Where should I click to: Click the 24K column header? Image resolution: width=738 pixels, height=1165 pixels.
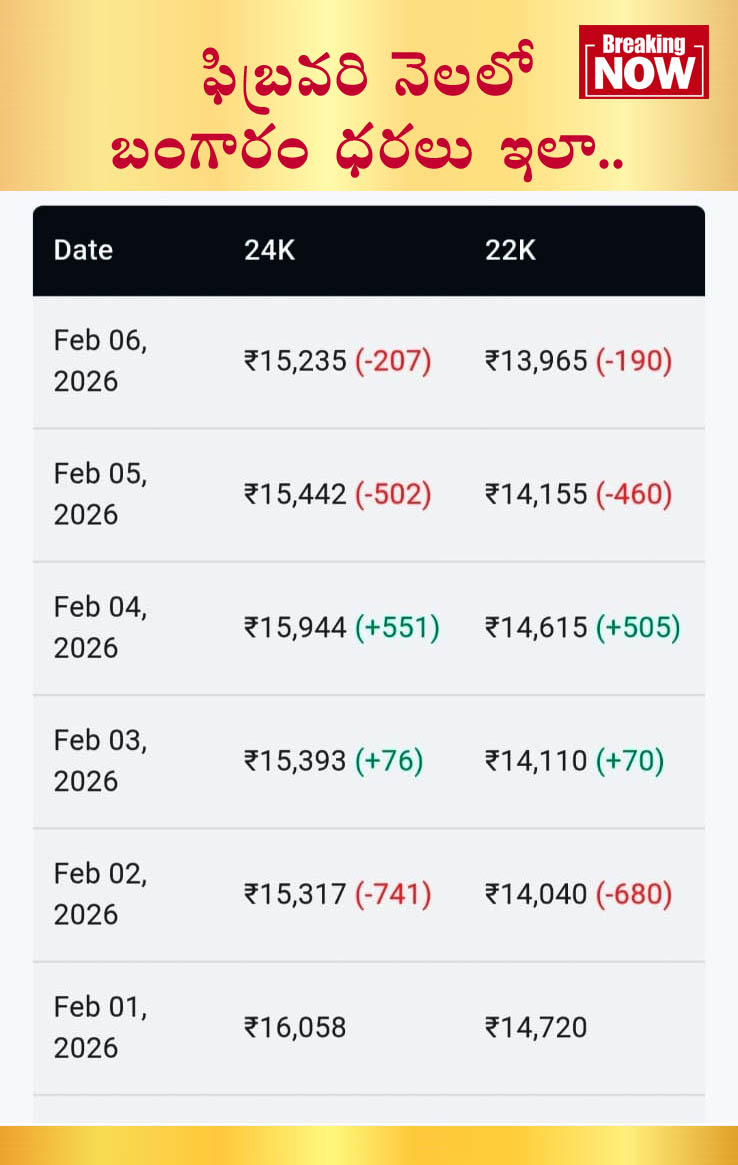(x=269, y=250)
